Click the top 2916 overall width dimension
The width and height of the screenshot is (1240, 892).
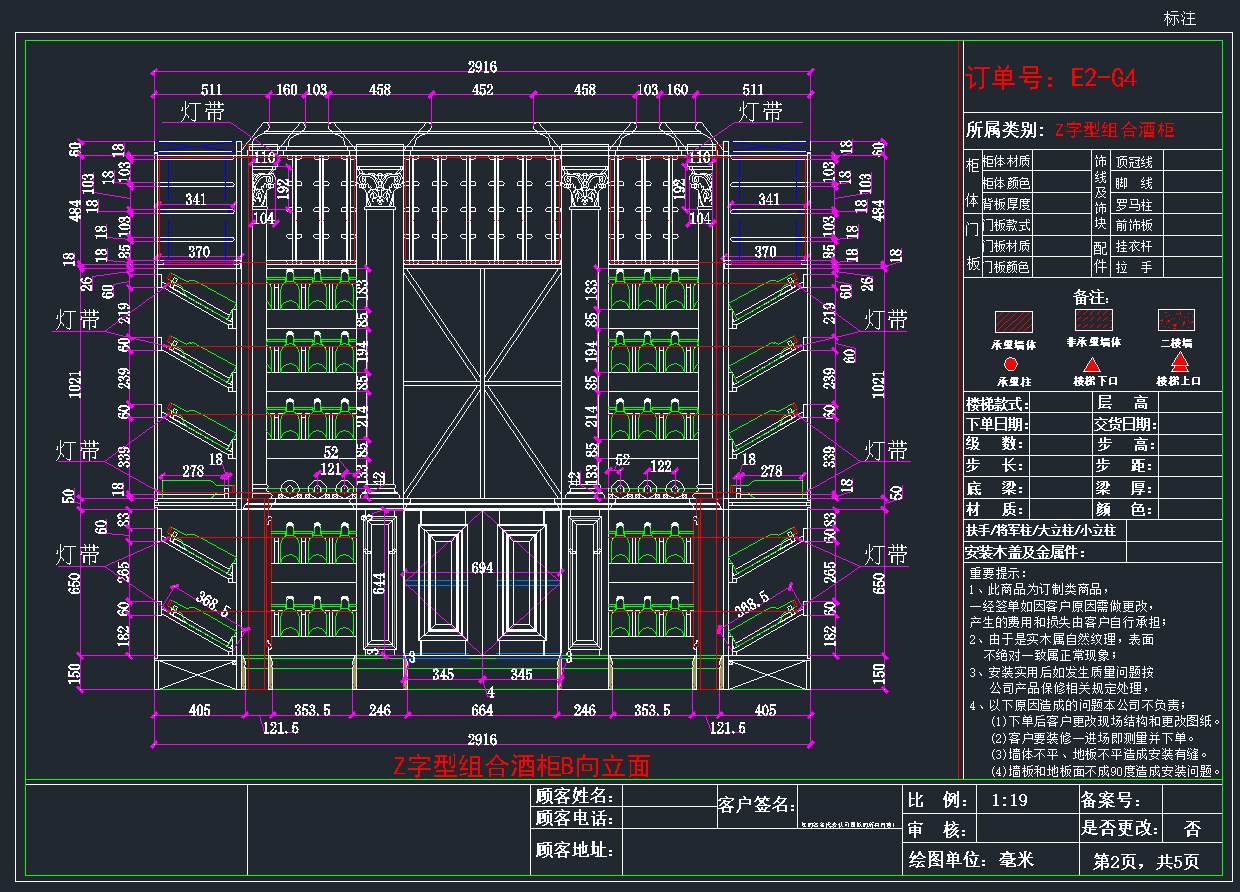click(x=482, y=67)
